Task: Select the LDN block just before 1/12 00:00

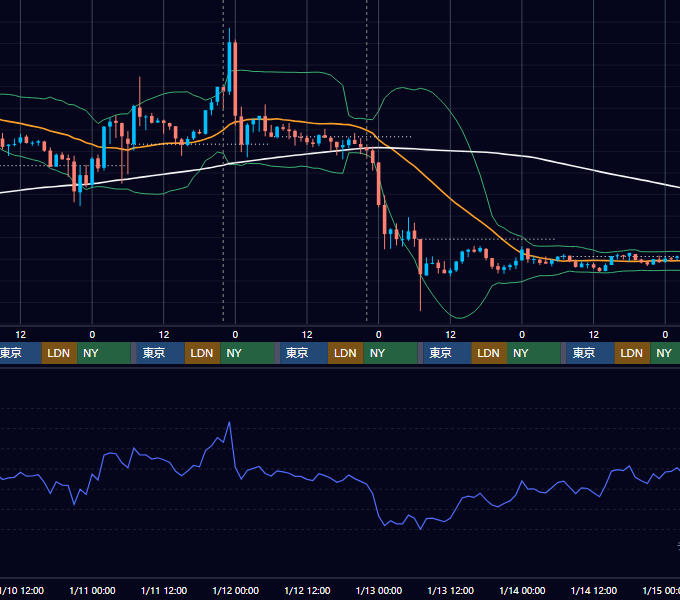Action: coord(203,353)
